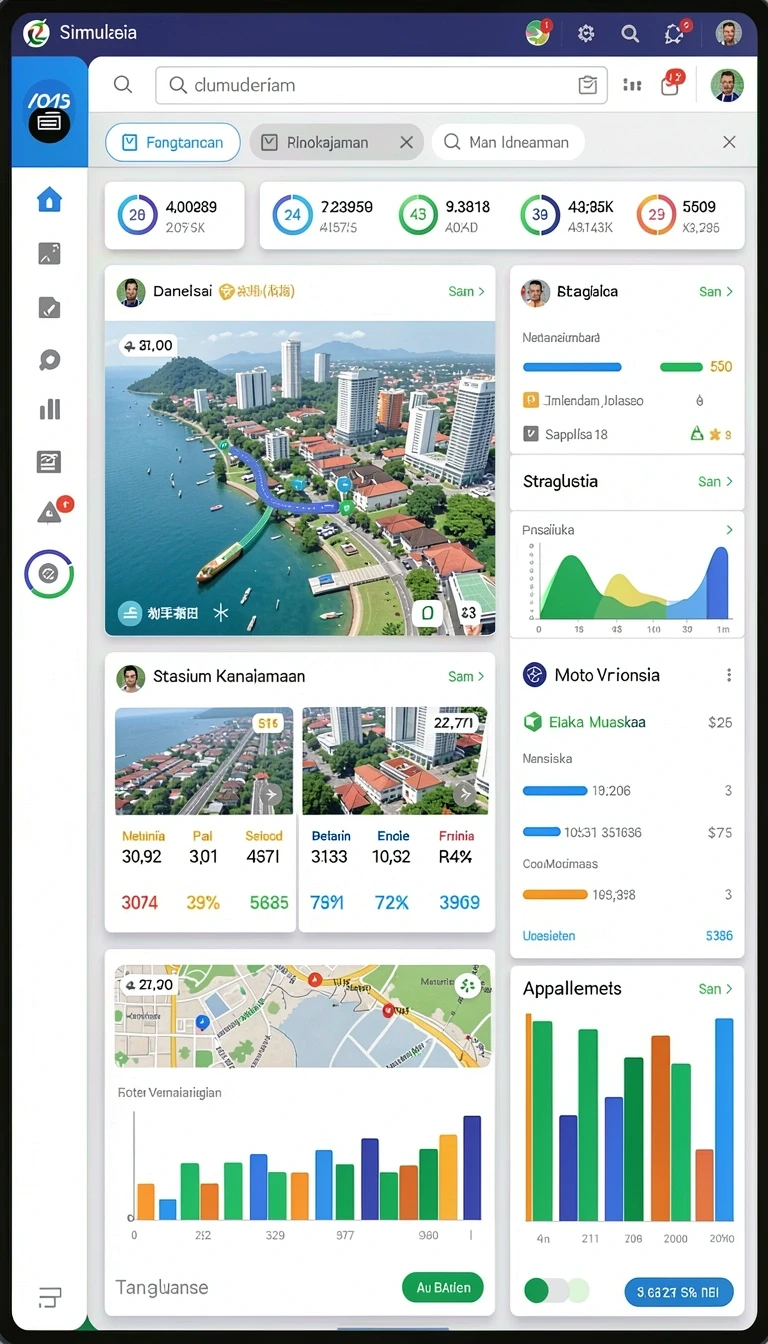768x1344 pixels.
Task: Expand Straglustia card via San chevron
Action: pos(716,482)
